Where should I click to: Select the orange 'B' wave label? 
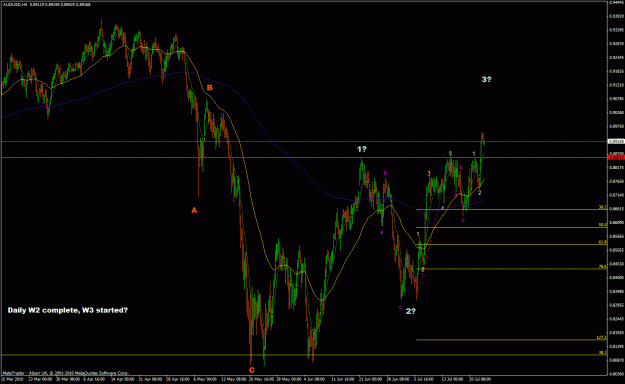(x=209, y=88)
